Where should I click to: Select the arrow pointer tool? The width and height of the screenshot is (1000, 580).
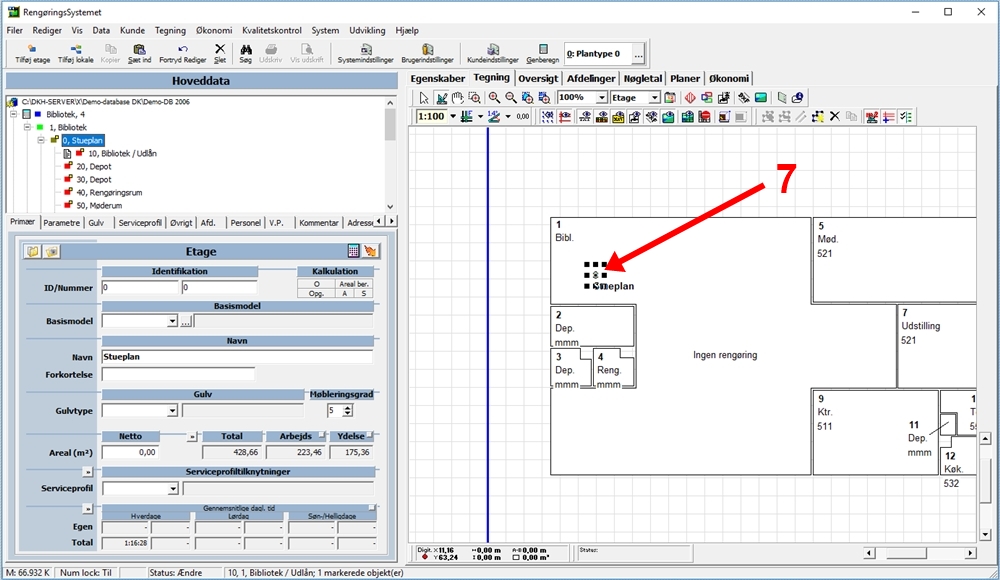(x=424, y=98)
